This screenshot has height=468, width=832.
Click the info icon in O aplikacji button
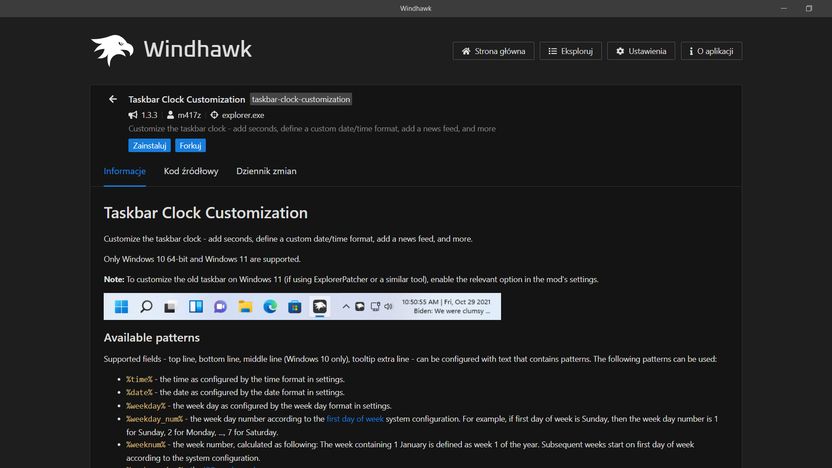tap(691, 51)
